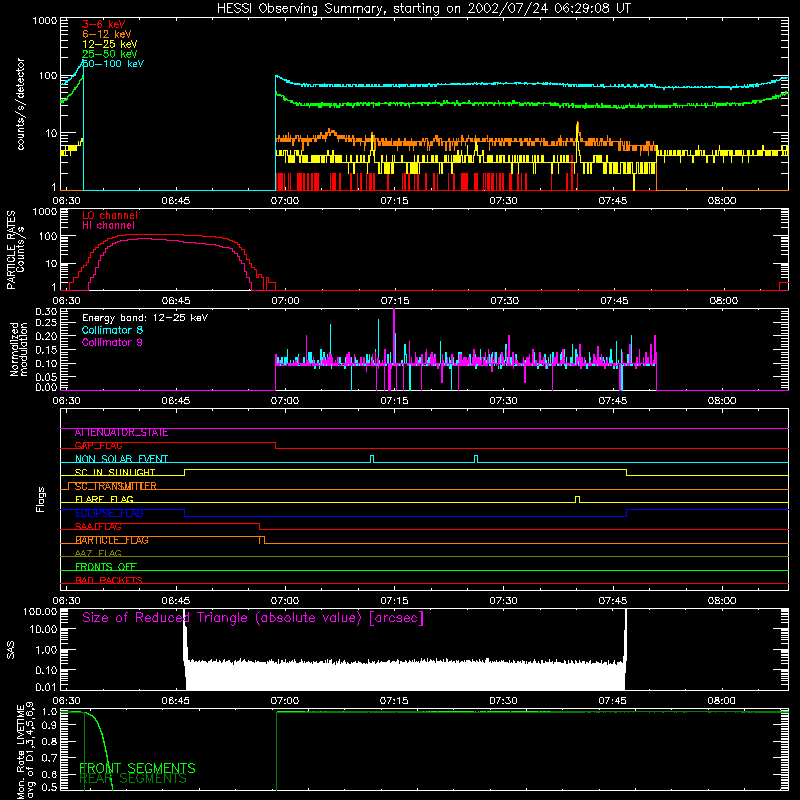Click the ECLIPSE_FLAG label
Viewport: 800px width, 800px height.
click(109, 513)
